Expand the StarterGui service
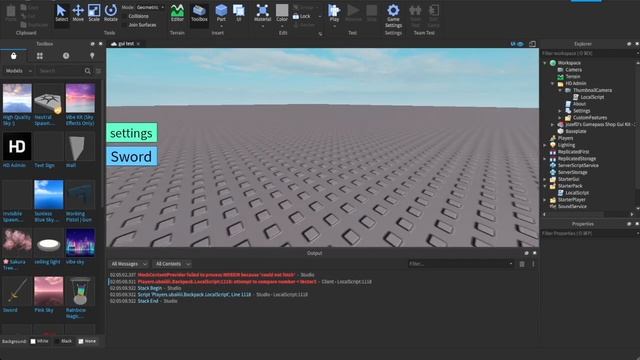The width and height of the screenshot is (640, 360). (x=545, y=179)
